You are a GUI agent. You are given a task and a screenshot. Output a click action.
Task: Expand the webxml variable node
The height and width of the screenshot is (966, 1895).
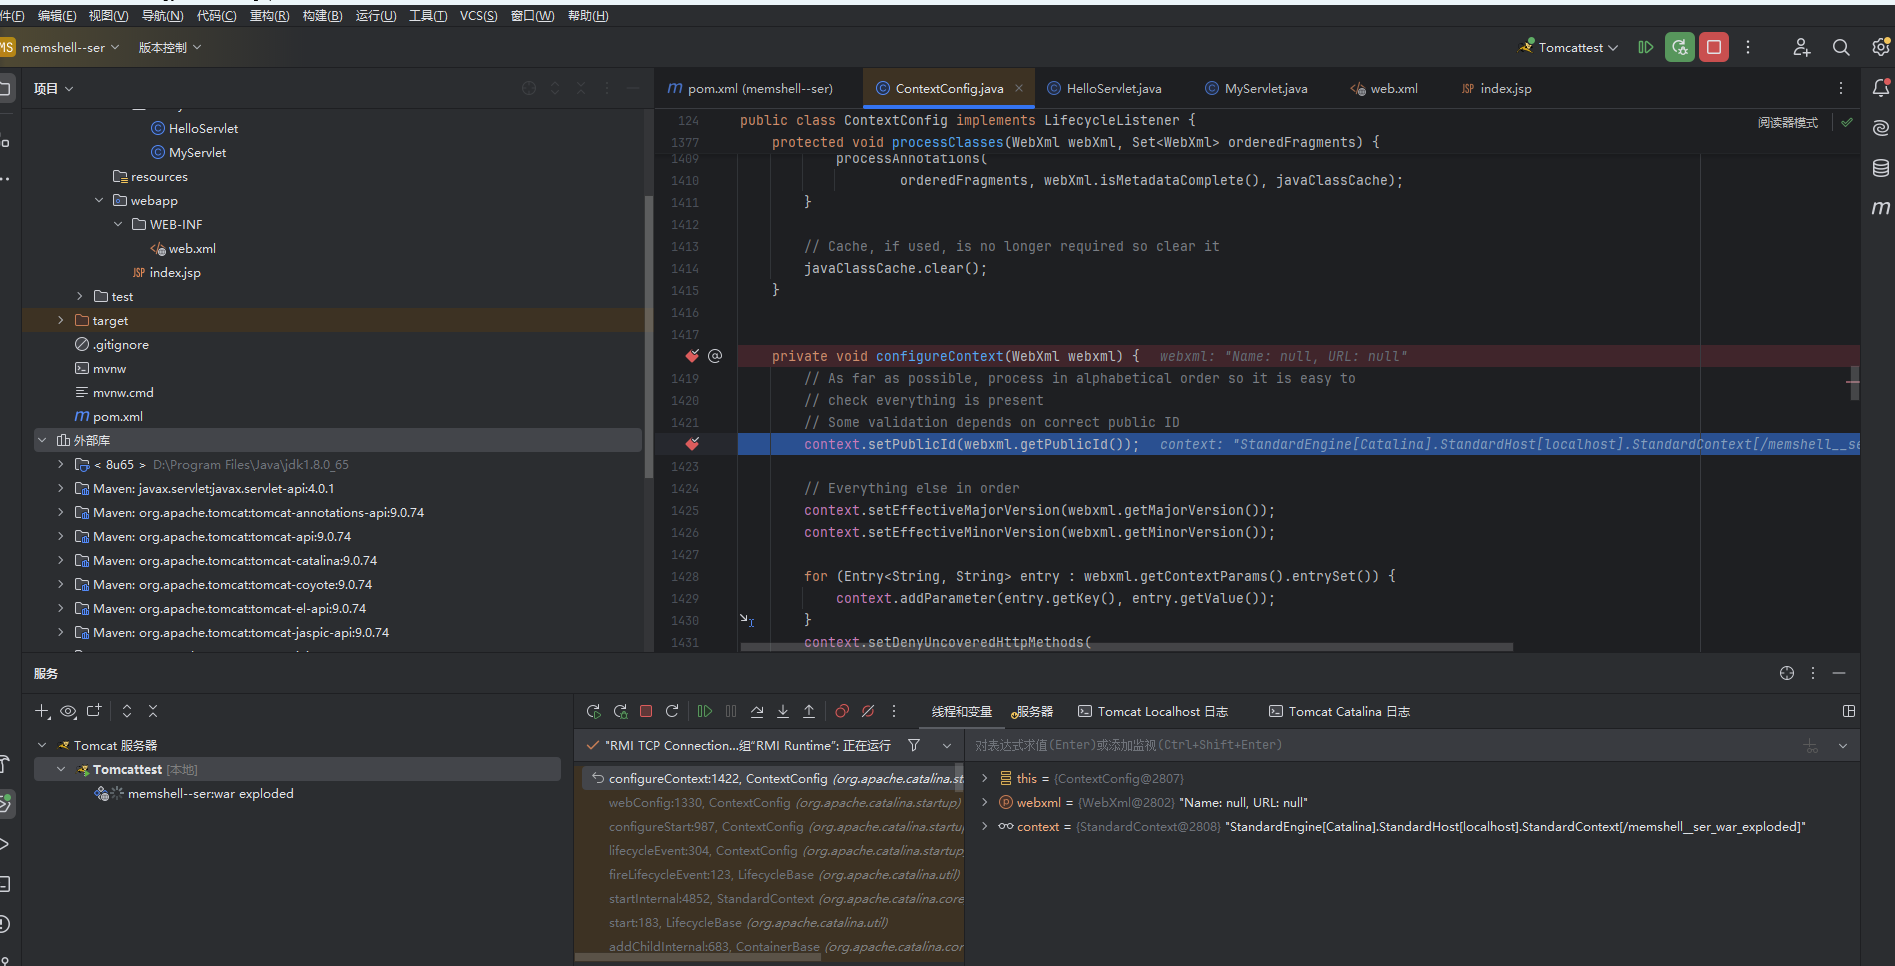coord(985,803)
